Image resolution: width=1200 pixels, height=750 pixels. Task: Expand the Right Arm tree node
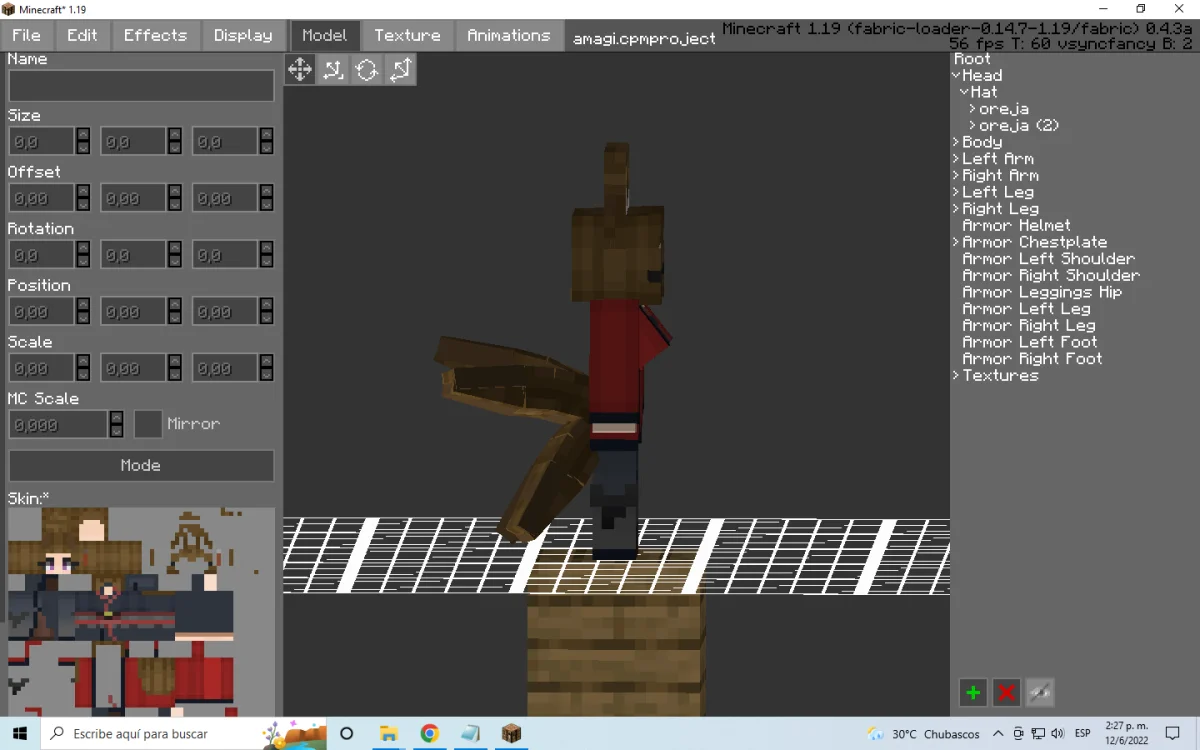(956, 176)
